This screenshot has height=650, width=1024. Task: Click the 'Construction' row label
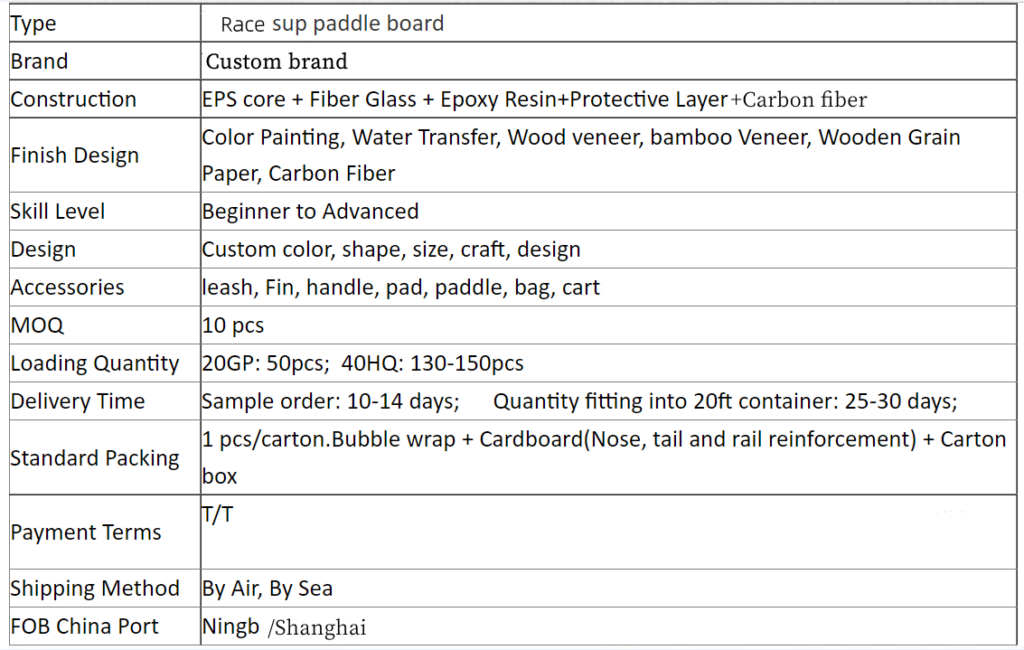point(73,100)
